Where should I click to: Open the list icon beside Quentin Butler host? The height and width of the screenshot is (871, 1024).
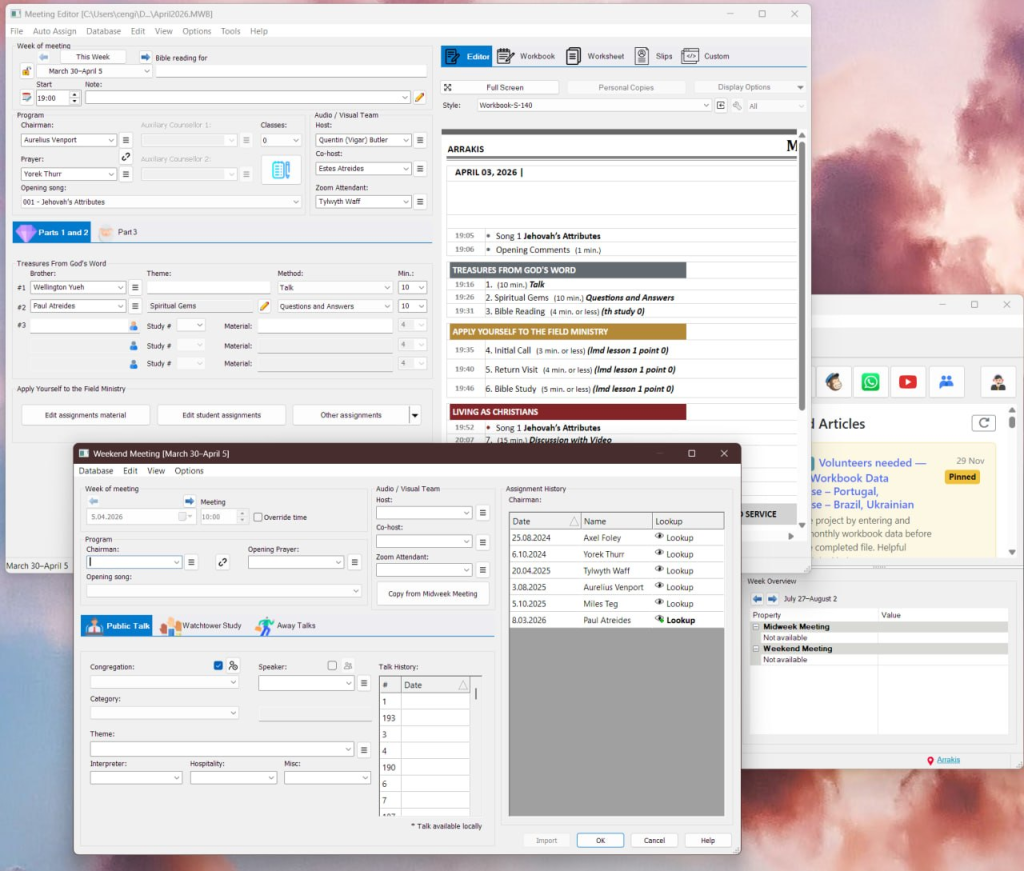pos(420,140)
